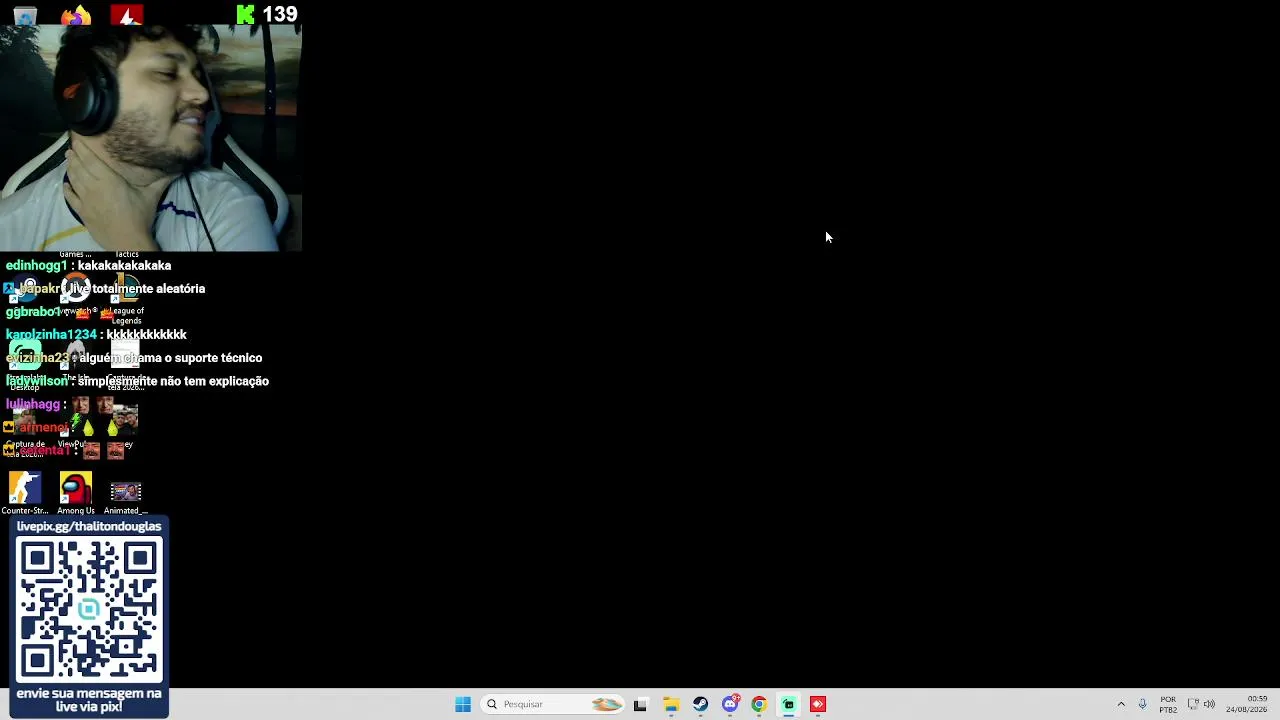This screenshot has width=1280, height=720.
Task: Click the livepix.gg/thalitondouglas link text
Action: coord(89,526)
